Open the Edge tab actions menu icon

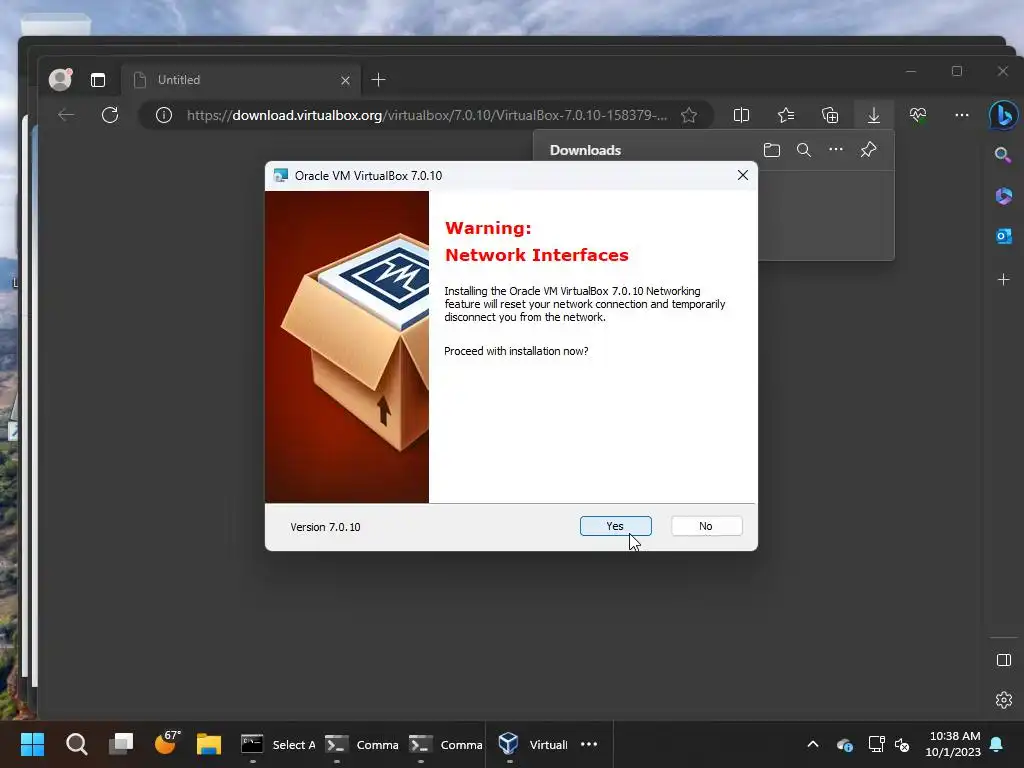pos(98,80)
